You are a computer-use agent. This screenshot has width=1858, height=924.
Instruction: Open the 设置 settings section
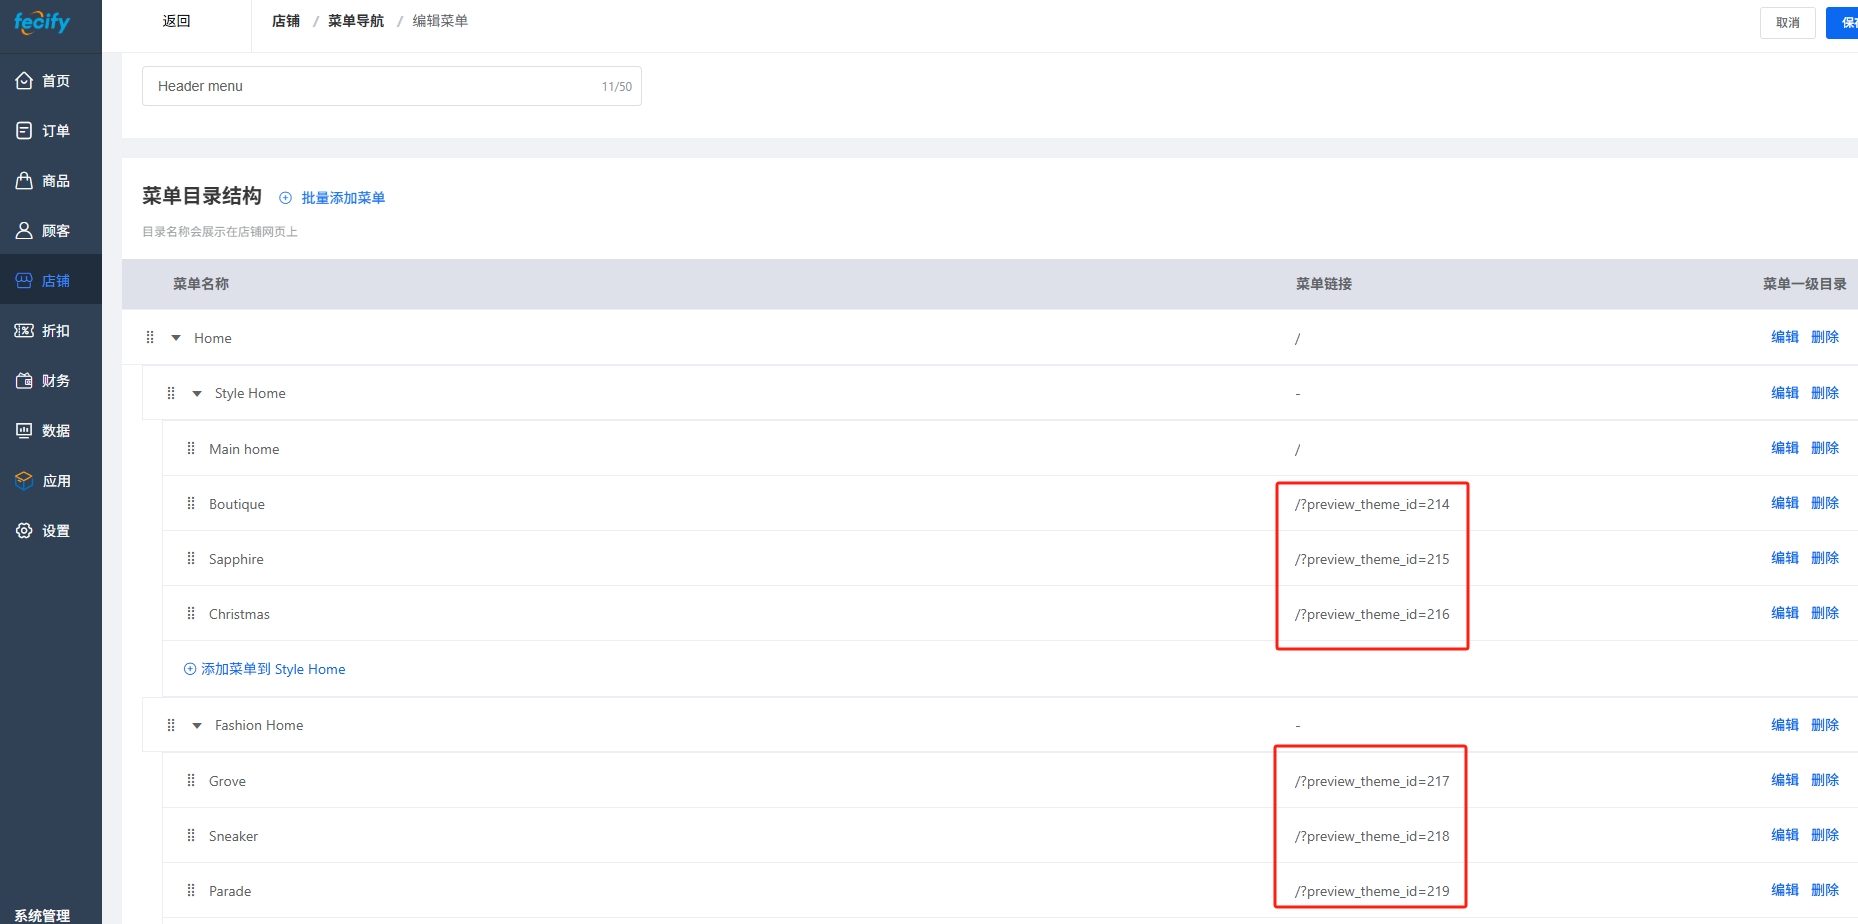tap(44, 531)
